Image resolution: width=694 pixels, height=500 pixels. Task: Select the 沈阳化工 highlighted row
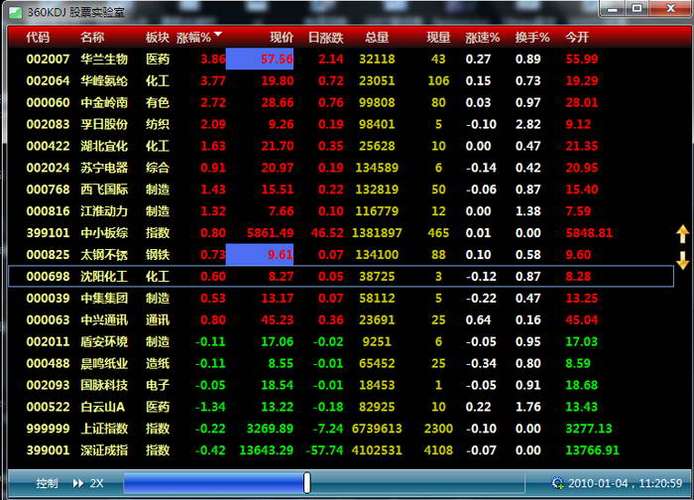[x=104, y=276]
